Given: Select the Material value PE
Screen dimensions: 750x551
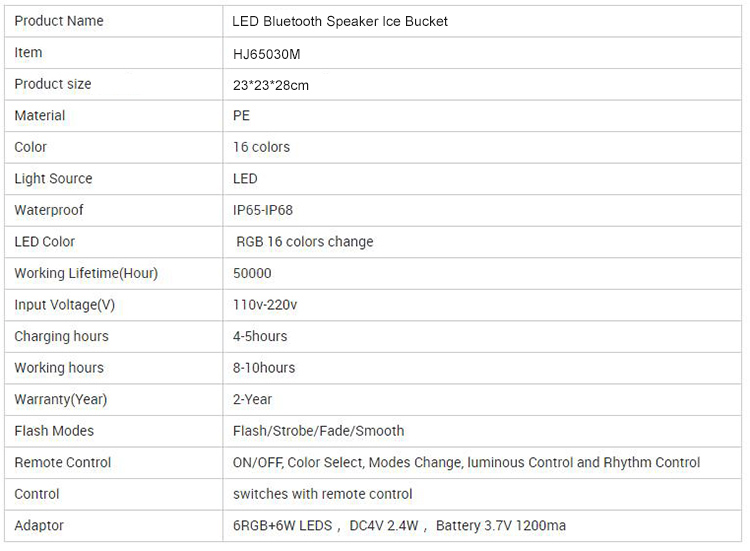Looking at the screenshot, I should (241, 116).
